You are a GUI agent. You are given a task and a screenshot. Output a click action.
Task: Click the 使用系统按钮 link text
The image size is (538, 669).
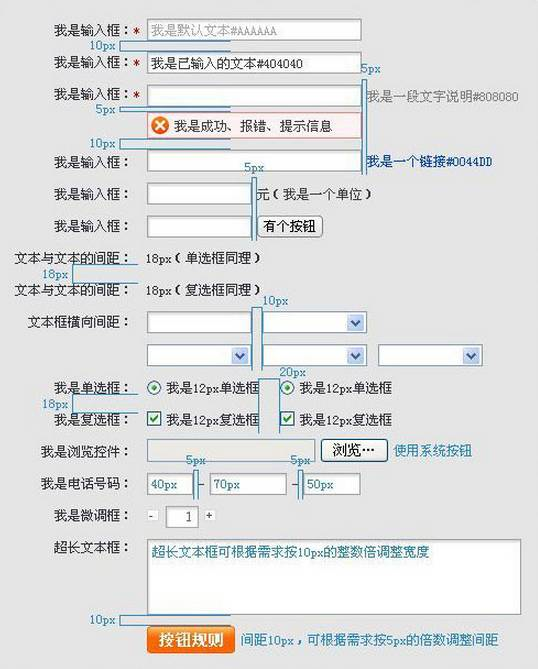[x=433, y=451]
